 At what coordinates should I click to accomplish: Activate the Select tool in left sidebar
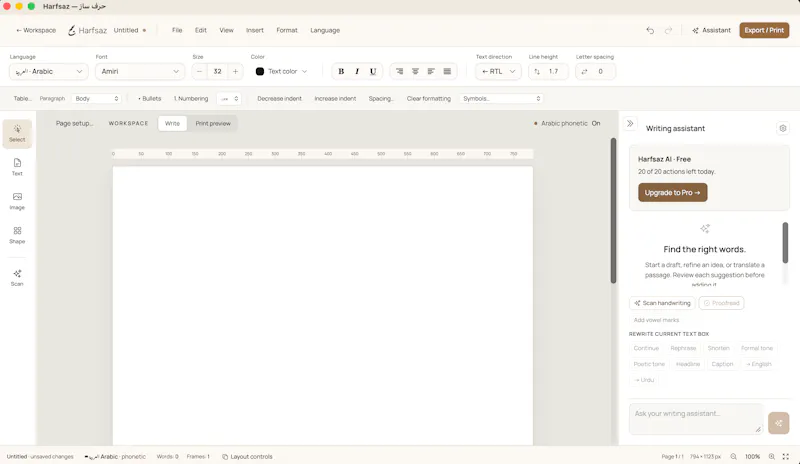tap(17, 134)
